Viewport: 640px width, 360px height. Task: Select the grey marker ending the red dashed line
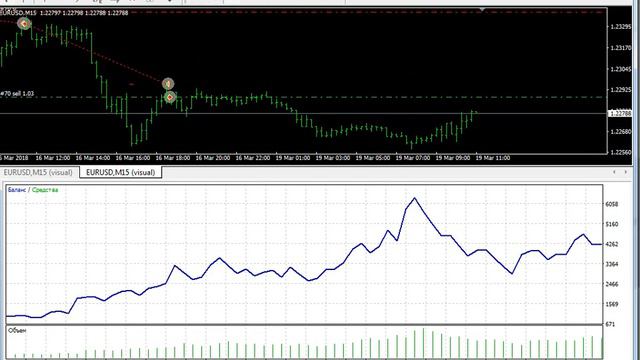pos(168,84)
